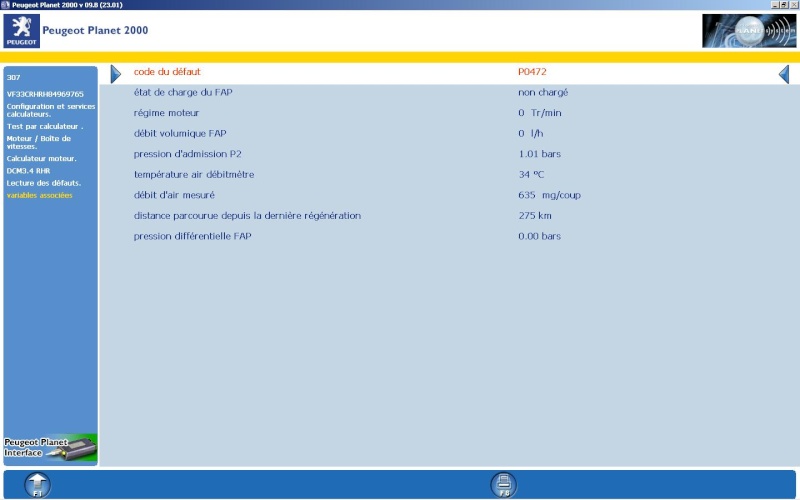
Task: Click the 275 km value
Action: click(x=535, y=215)
